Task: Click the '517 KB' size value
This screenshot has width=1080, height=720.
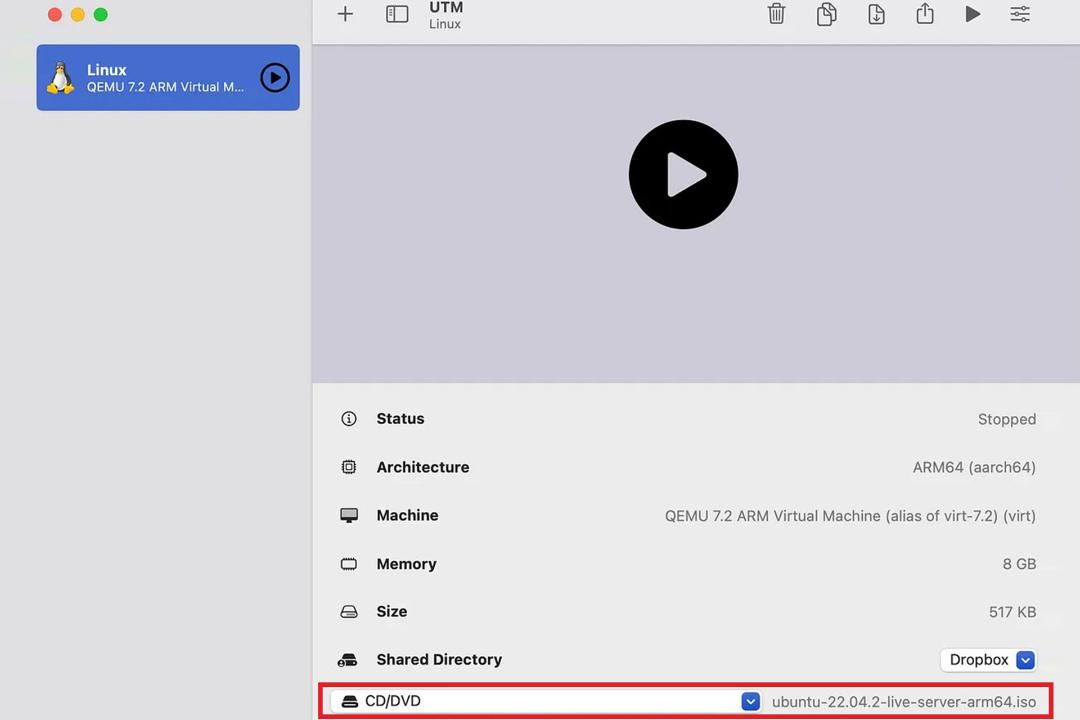Action: (1012, 612)
